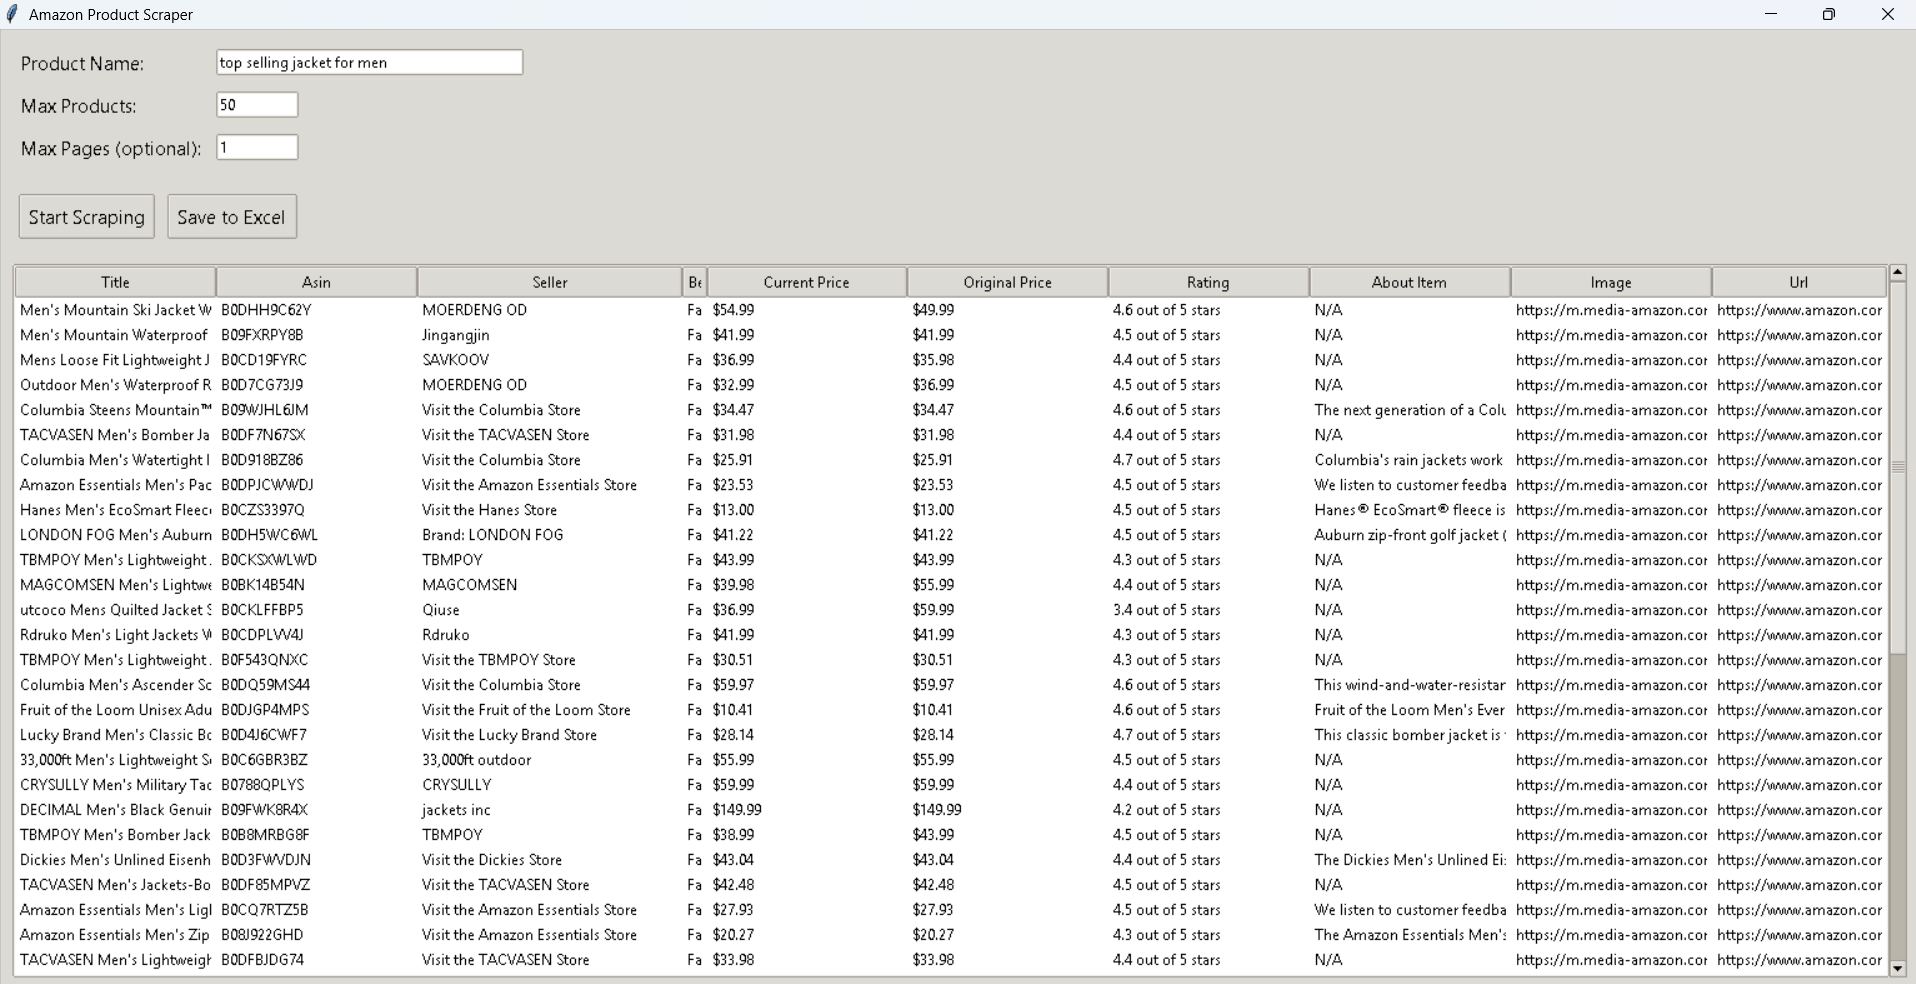Click the TACVASEN Men's Lightweight title

coord(115,960)
